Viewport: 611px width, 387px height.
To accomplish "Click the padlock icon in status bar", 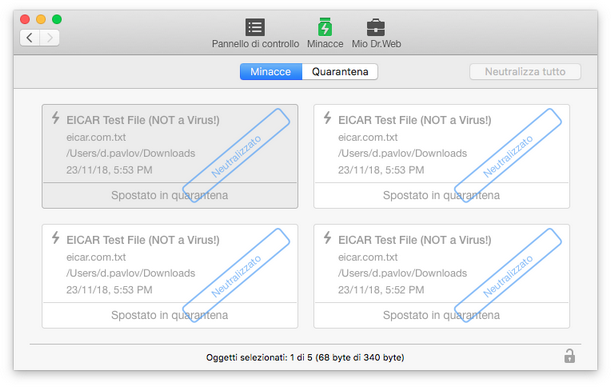I will pyautogui.click(x=569, y=356).
